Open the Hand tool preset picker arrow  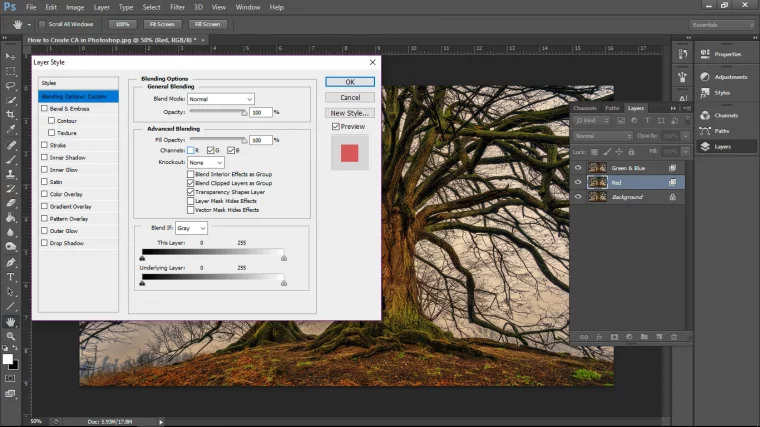coord(29,24)
